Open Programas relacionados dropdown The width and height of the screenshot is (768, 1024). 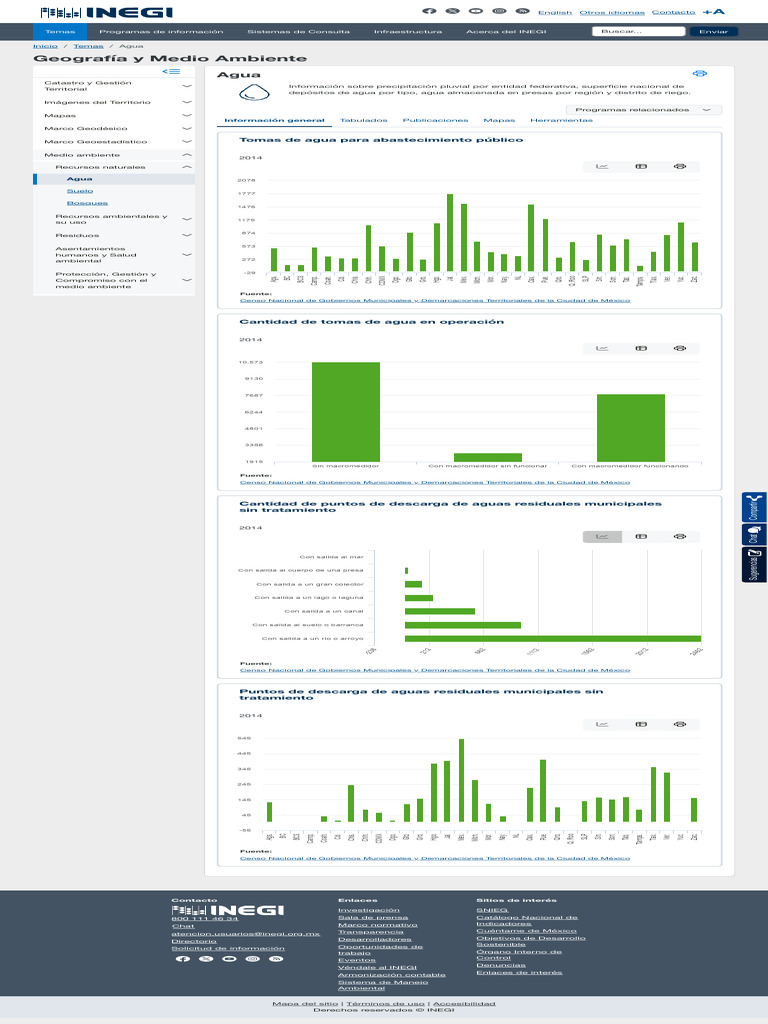click(x=643, y=110)
